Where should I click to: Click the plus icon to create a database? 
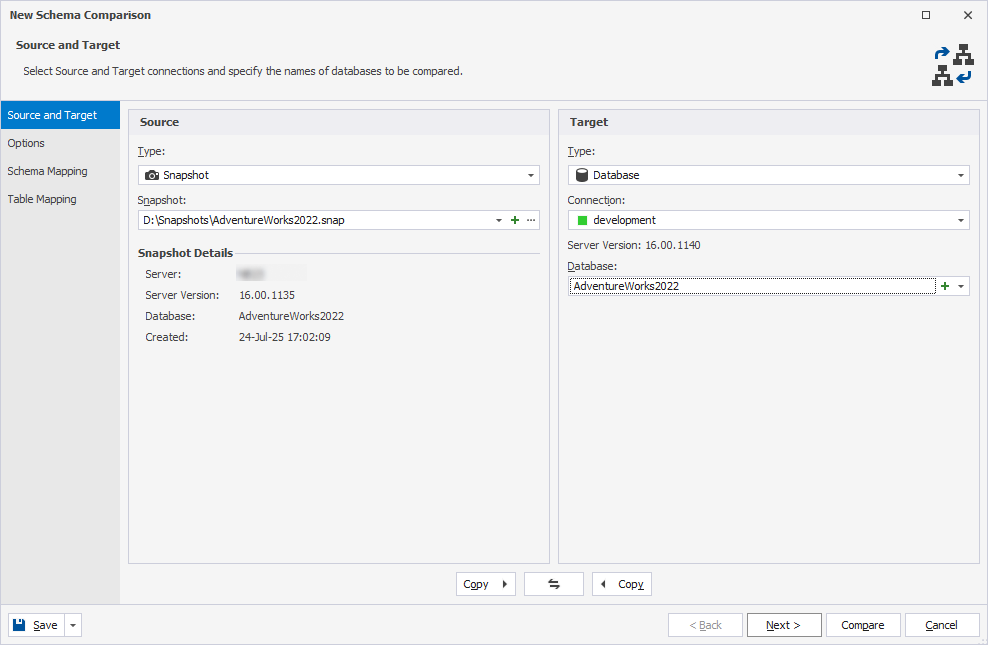click(944, 286)
